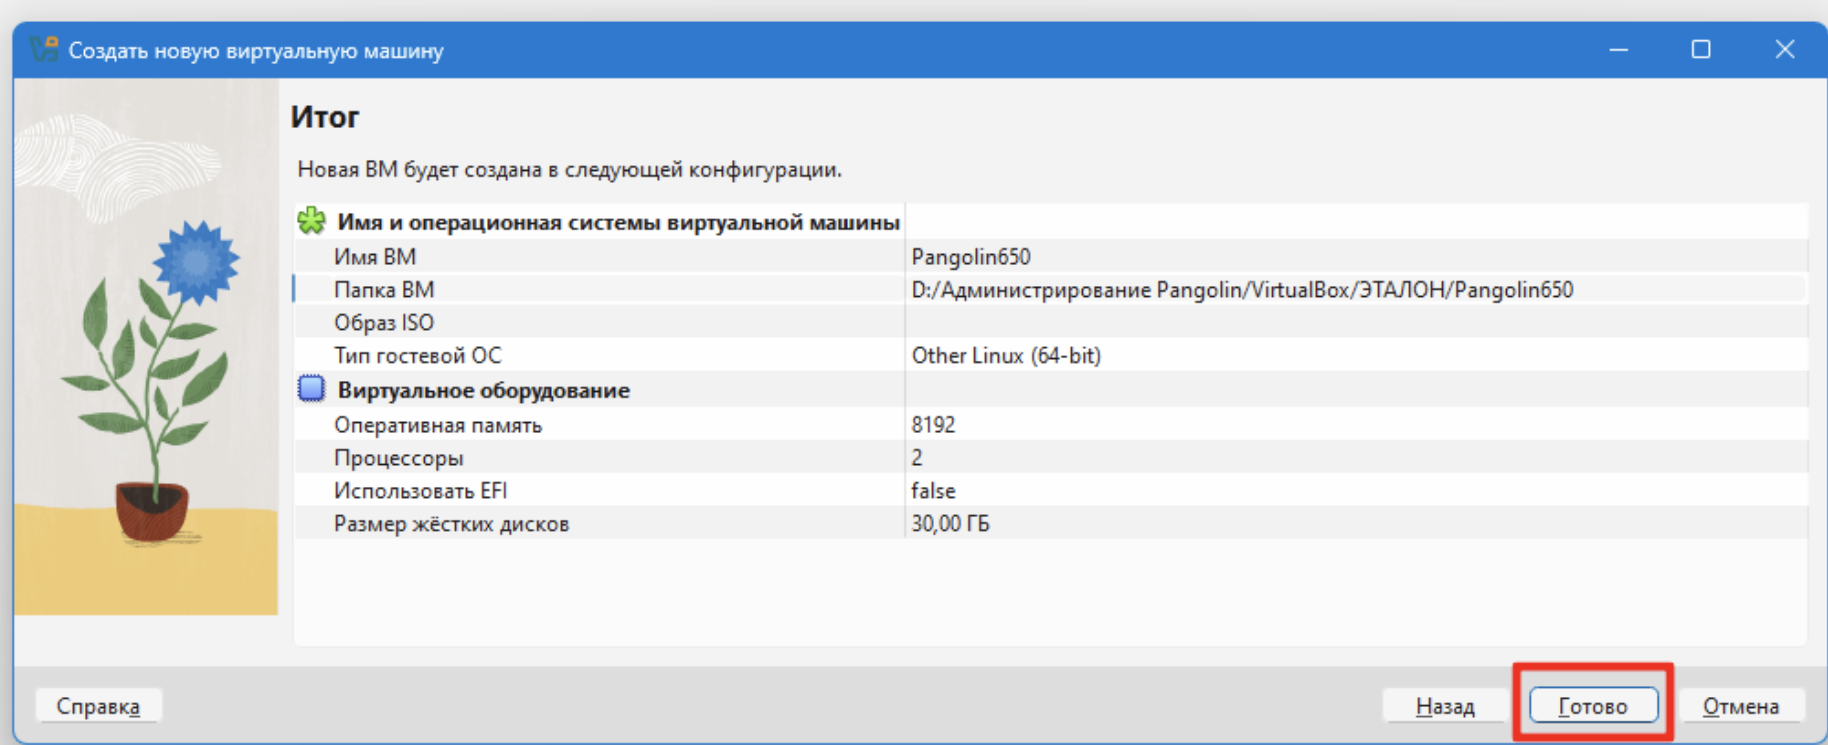Open help via the Справка button

98,706
